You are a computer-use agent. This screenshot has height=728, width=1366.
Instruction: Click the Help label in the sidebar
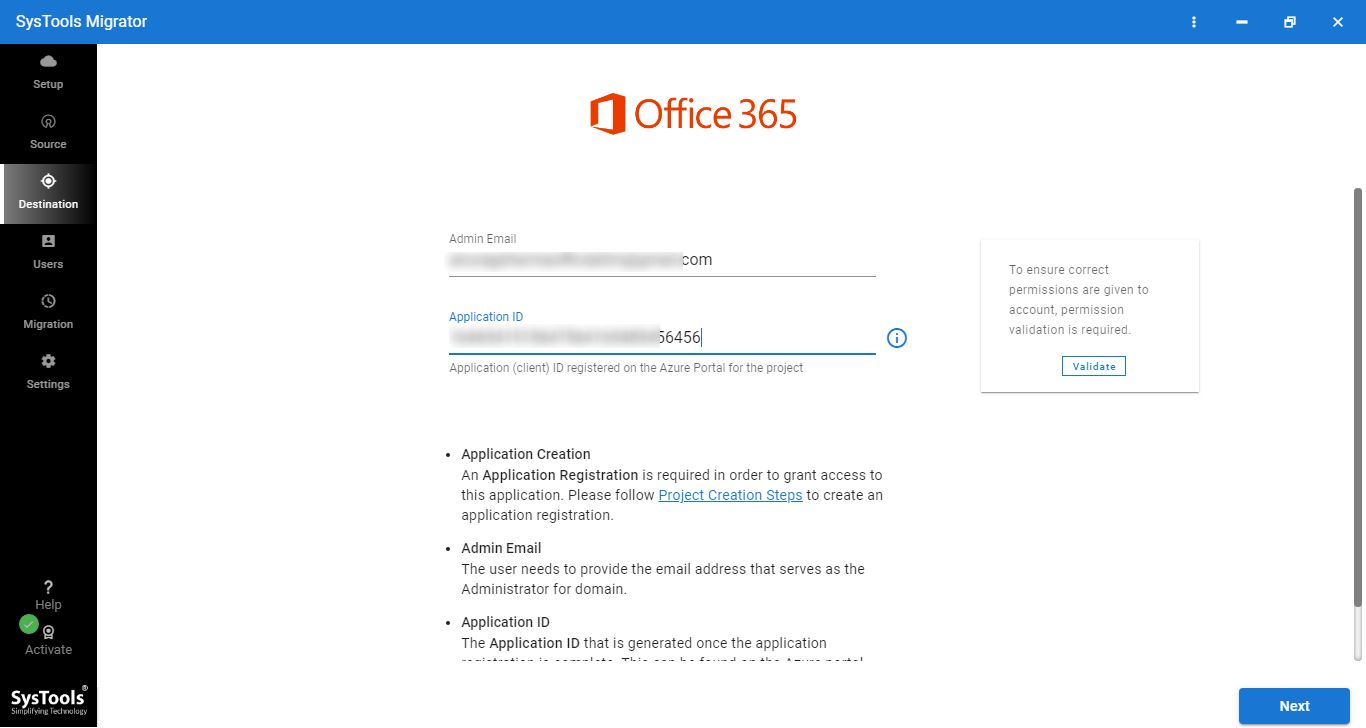tap(48, 605)
